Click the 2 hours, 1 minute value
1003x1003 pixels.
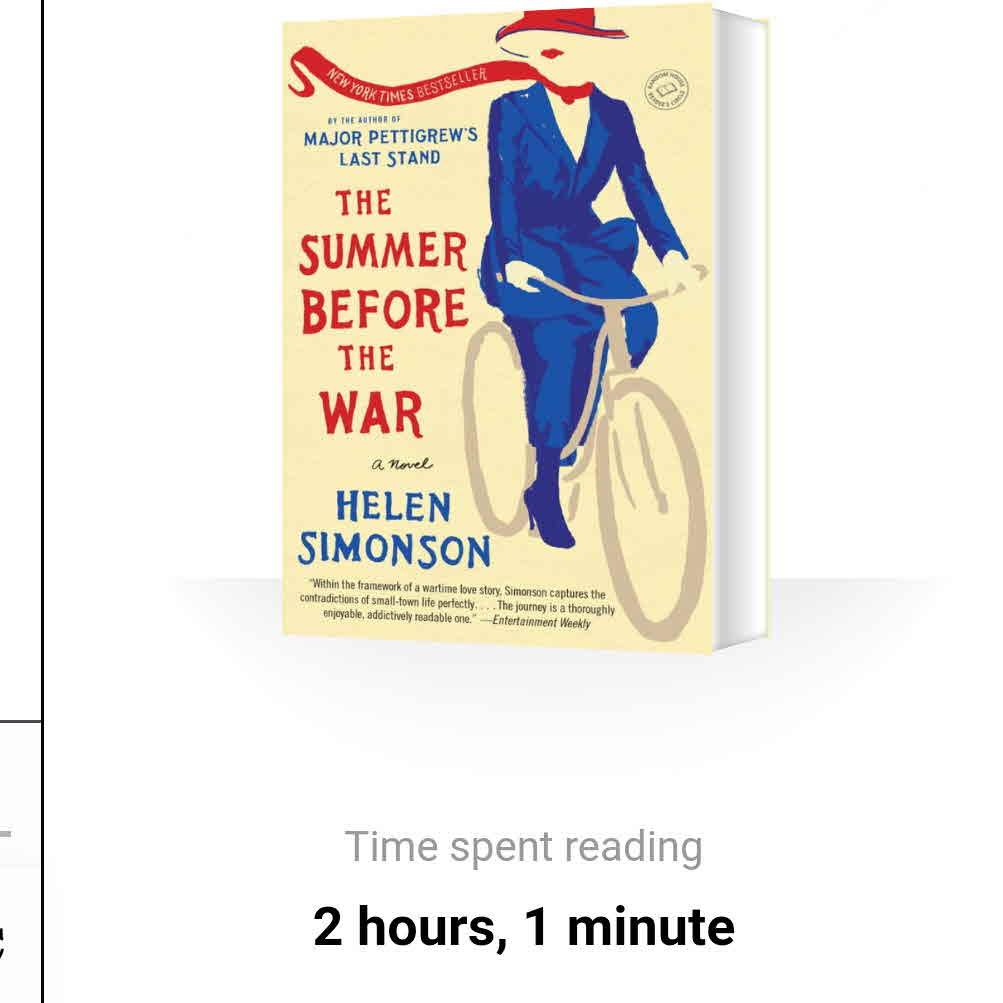[x=523, y=926]
